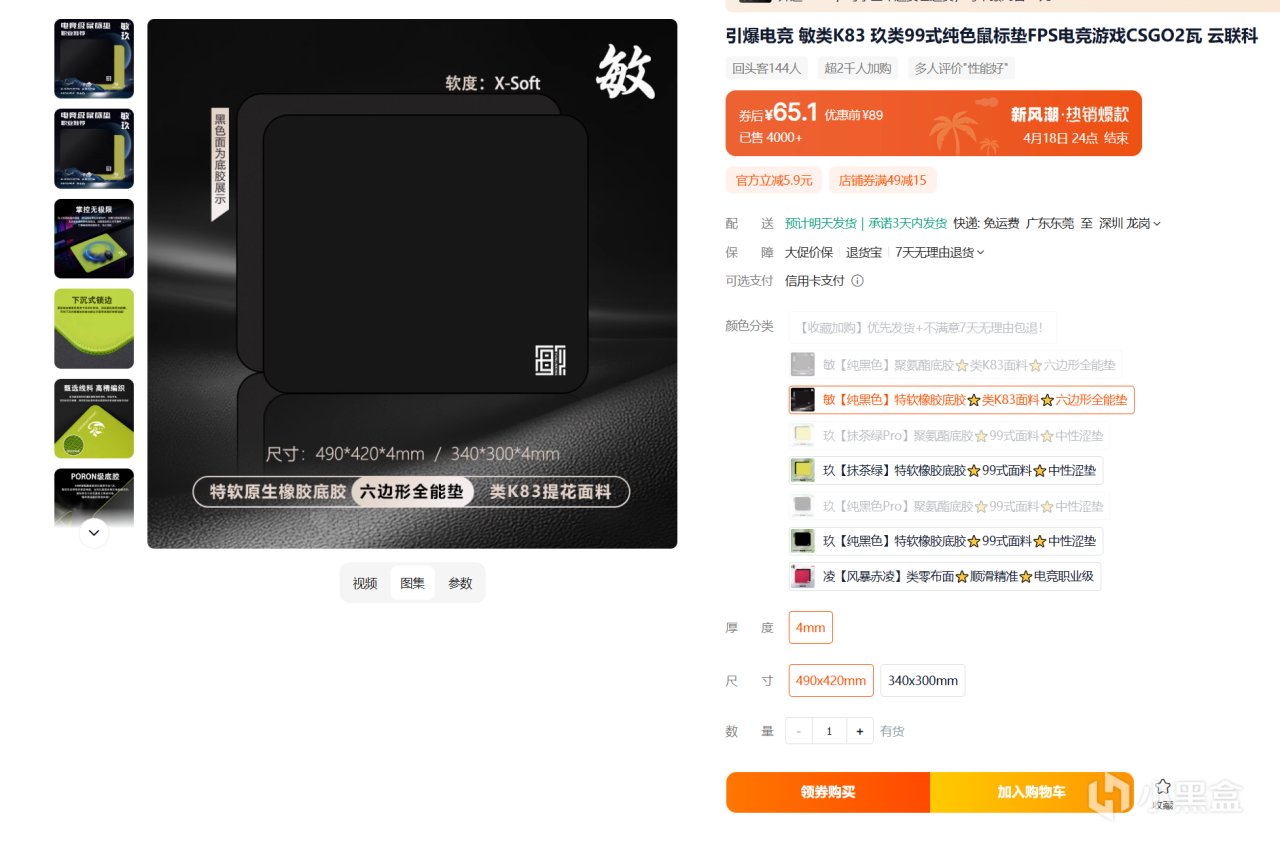Screen dimensions: 1280x842
Task: Pick the 玖【纯黑色Pro】聚氨酯底胶 option
Action: click(x=949, y=505)
